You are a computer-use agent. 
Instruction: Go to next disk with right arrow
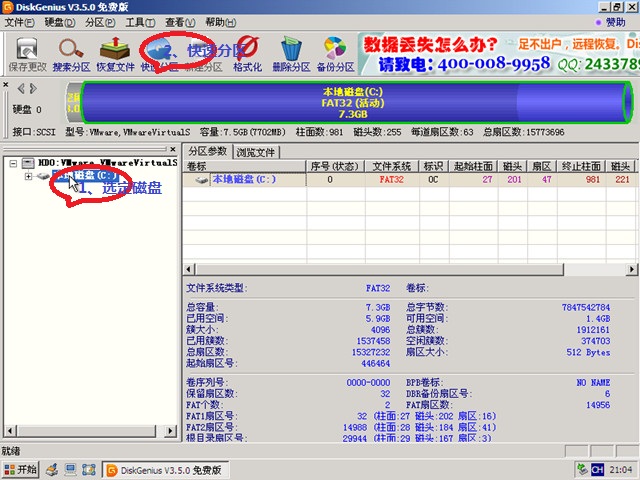[x=33, y=89]
